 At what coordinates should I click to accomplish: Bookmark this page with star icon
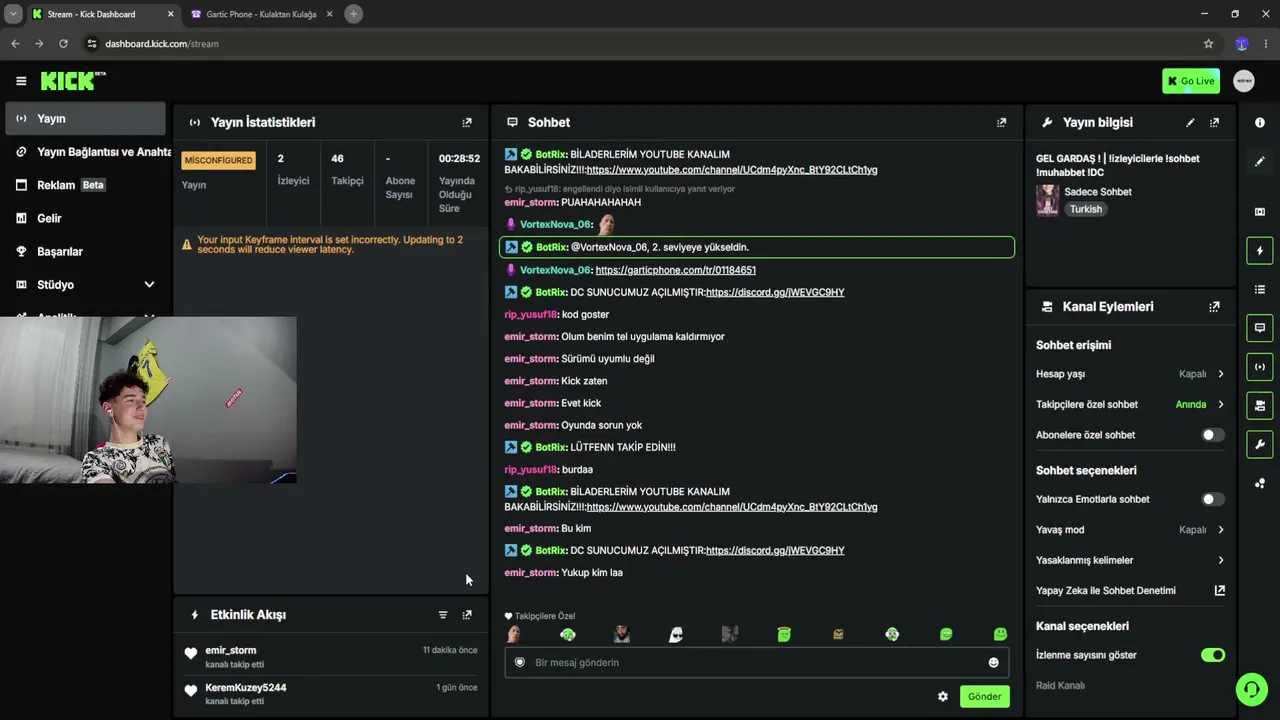(1208, 44)
